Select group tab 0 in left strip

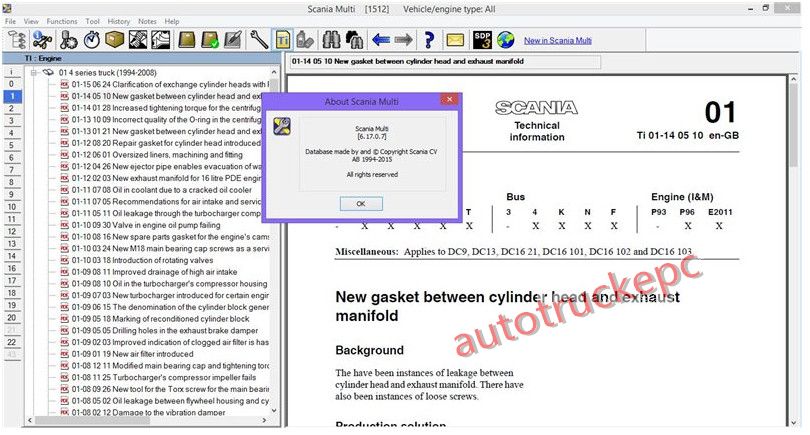(x=11, y=84)
